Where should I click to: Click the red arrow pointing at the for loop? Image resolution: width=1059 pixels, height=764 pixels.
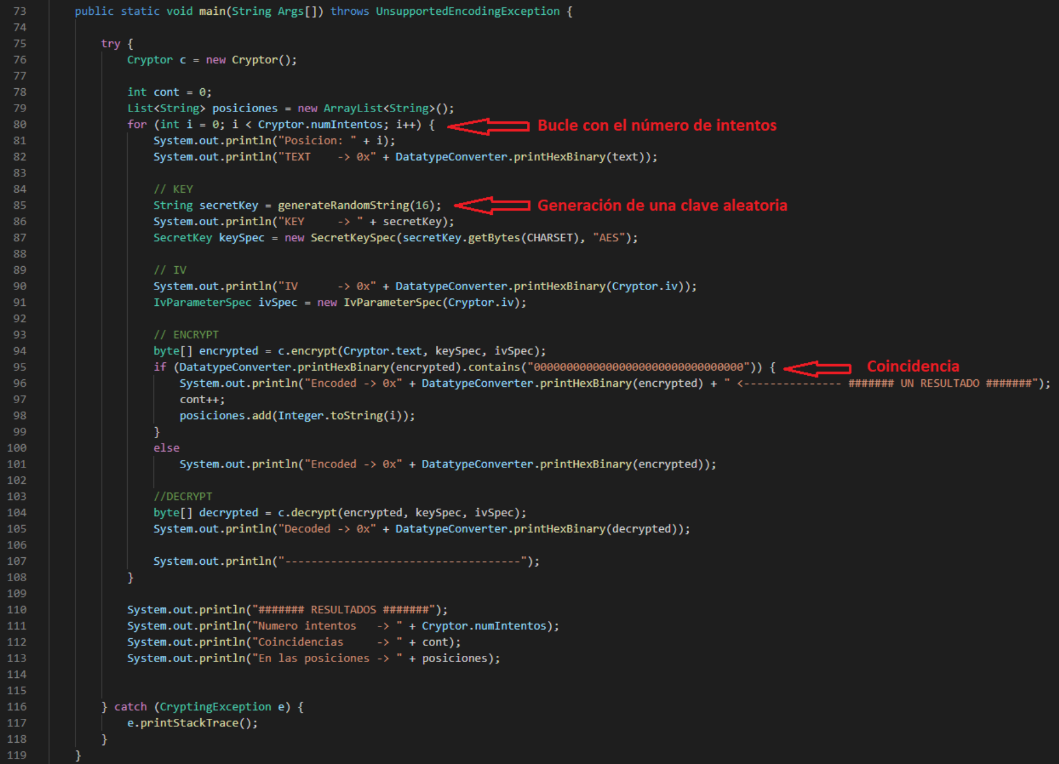[x=487, y=126]
